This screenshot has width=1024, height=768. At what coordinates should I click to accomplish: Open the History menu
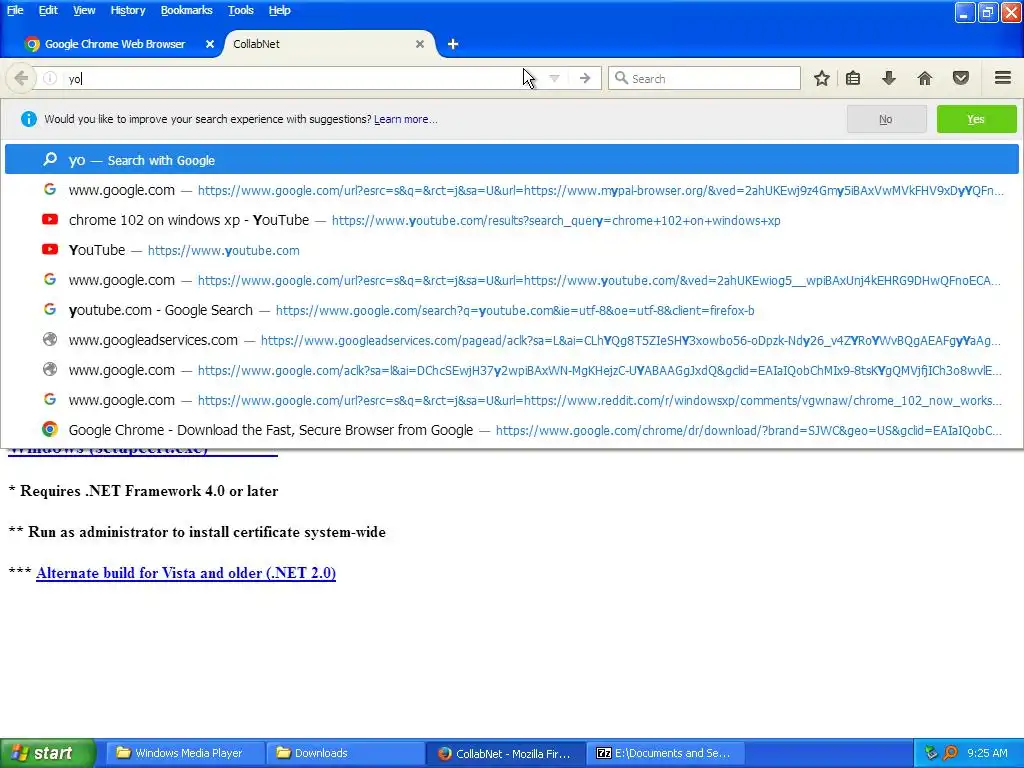click(x=127, y=10)
